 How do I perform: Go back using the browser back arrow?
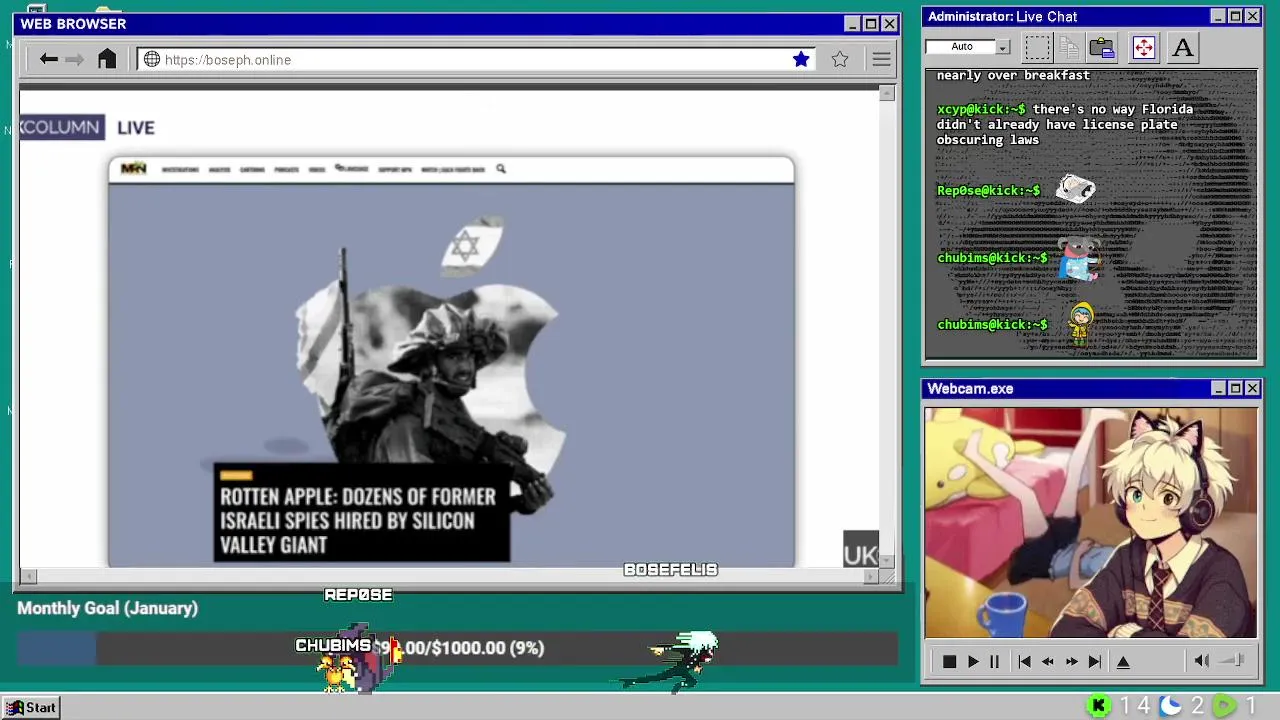[48, 60]
